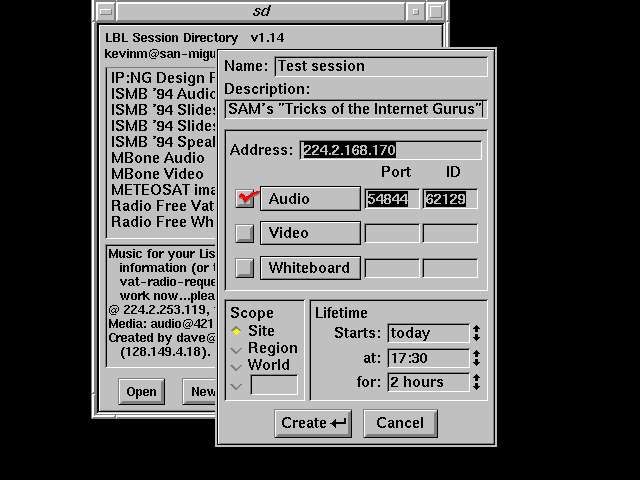Select the World scope option
Screen dimensions: 640x480
coord(237,365)
